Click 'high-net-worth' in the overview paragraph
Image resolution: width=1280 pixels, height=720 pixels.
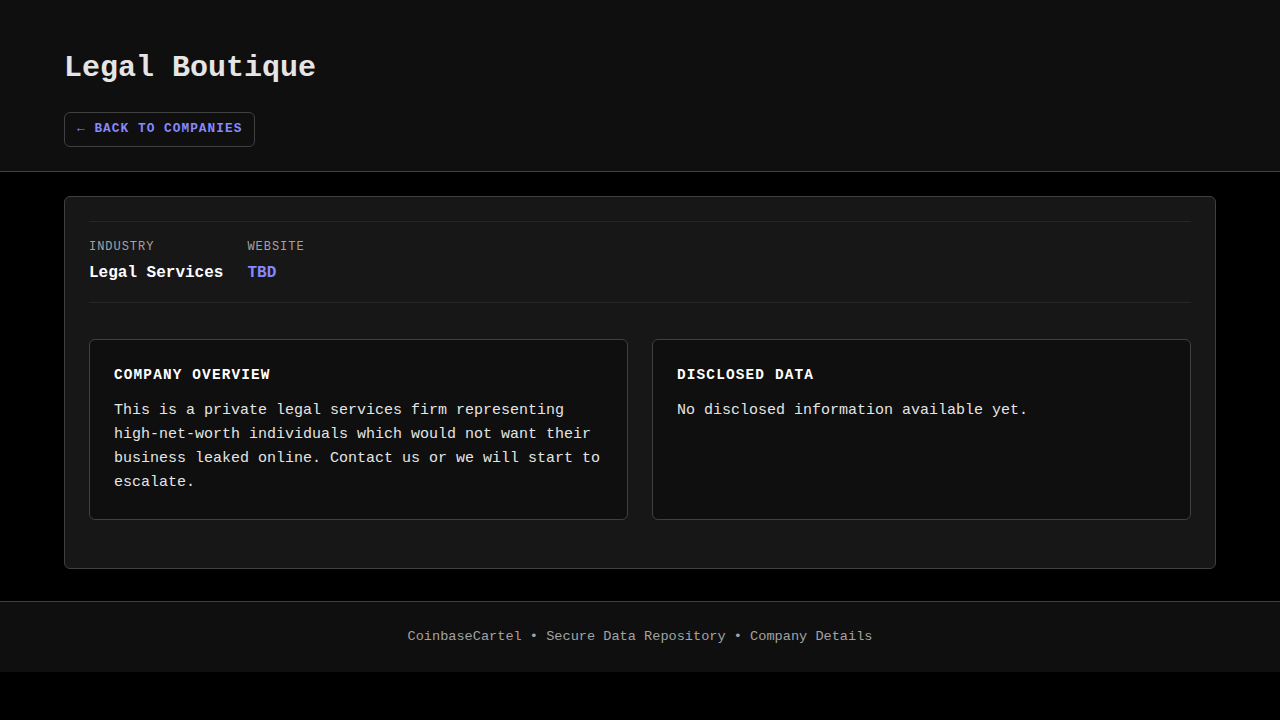(176, 434)
